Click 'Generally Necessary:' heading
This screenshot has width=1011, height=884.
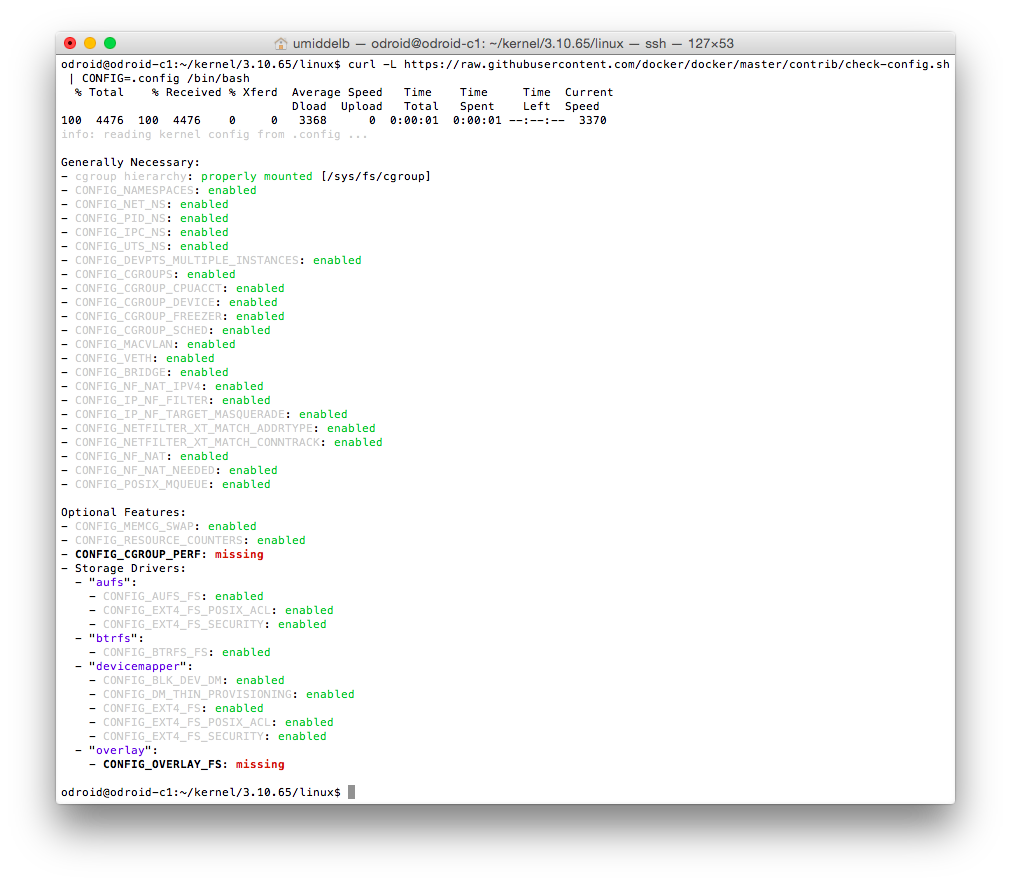131,162
